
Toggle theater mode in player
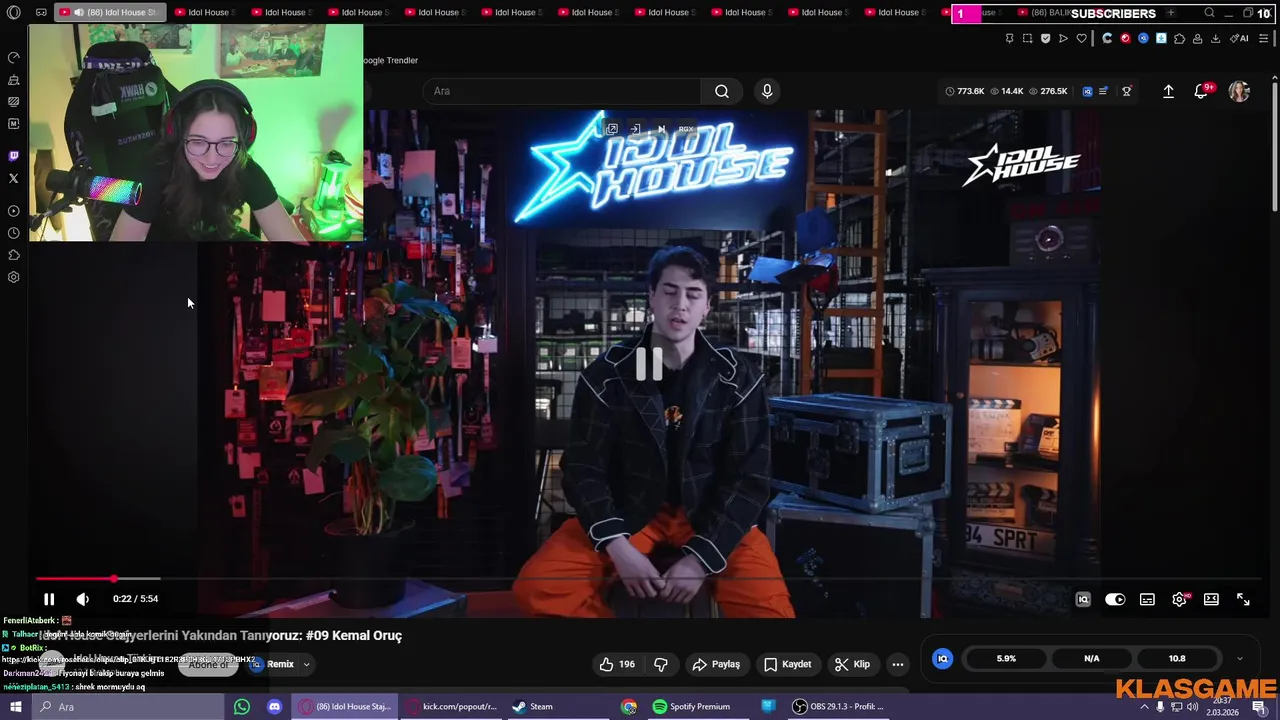pyautogui.click(x=1211, y=599)
